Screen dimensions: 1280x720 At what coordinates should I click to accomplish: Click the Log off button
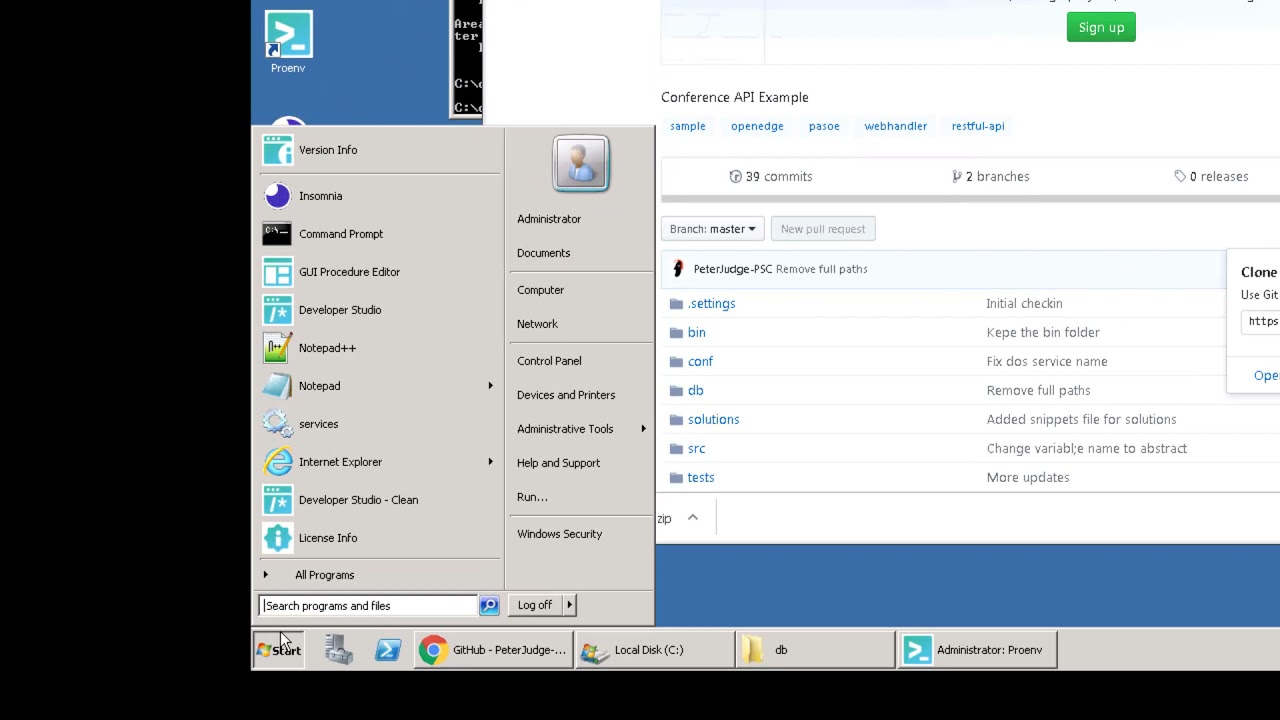pos(535,605)
